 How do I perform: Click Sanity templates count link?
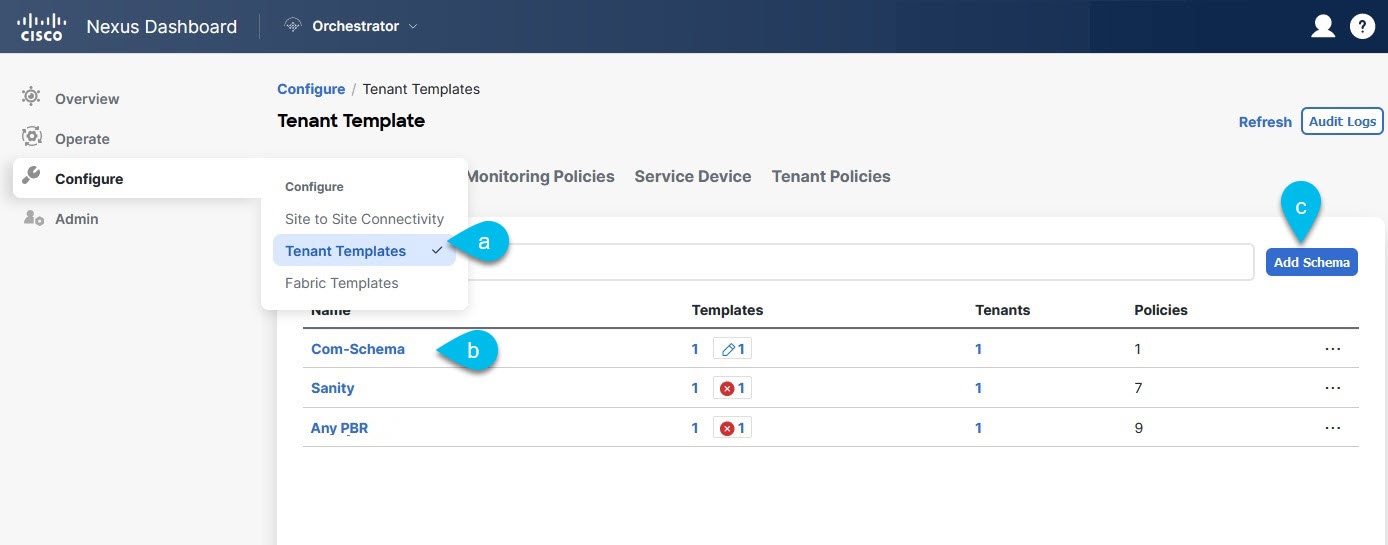click(695, 388)
